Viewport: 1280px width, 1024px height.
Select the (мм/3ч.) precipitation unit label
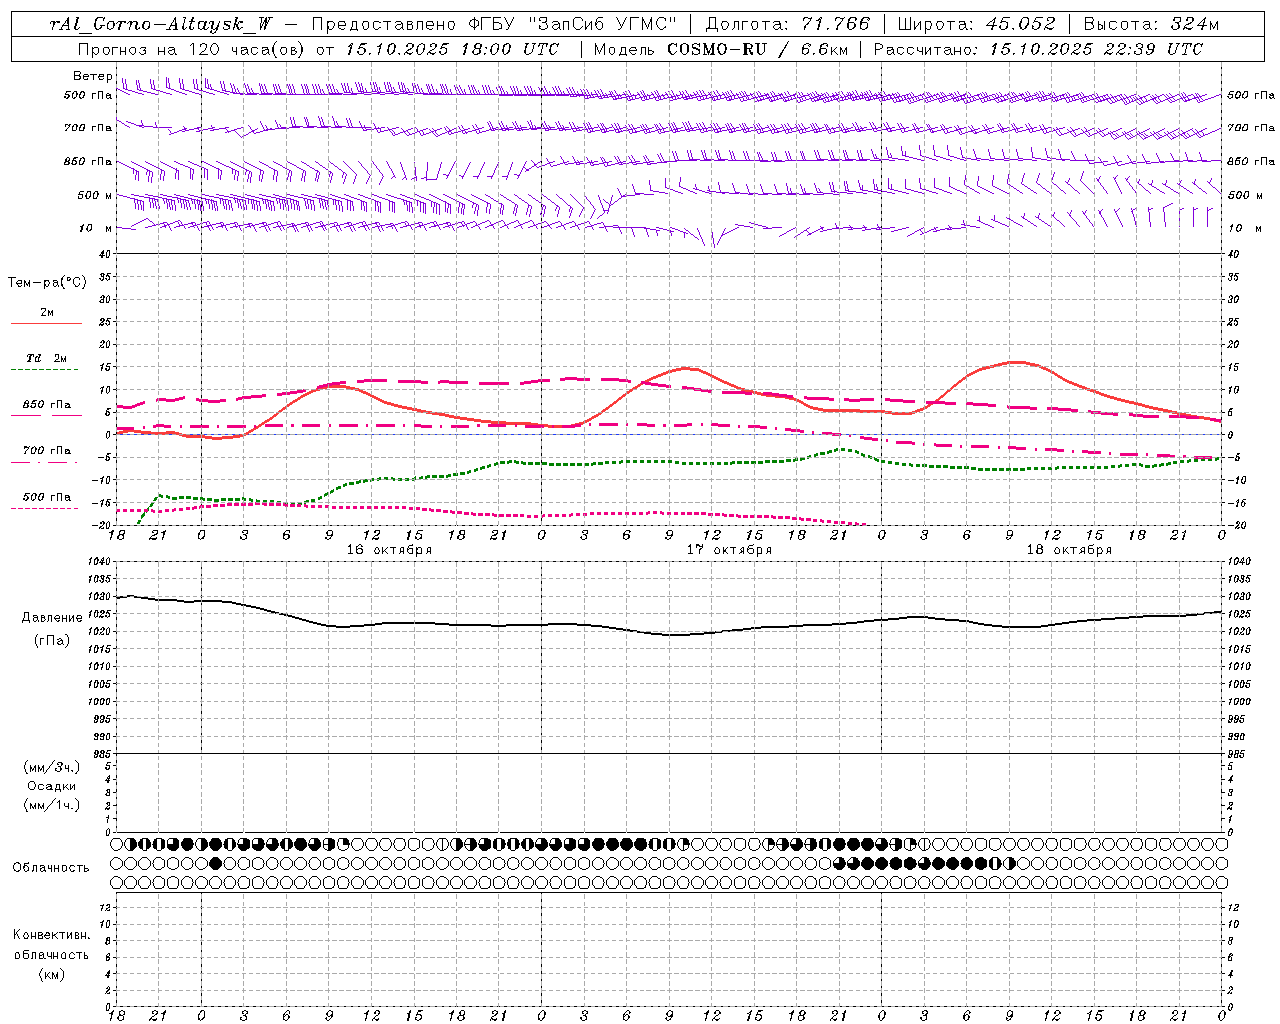52,767
